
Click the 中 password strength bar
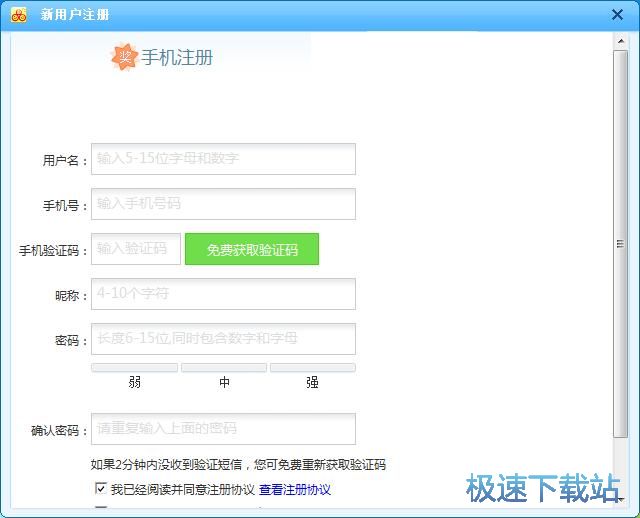[224, 367]
